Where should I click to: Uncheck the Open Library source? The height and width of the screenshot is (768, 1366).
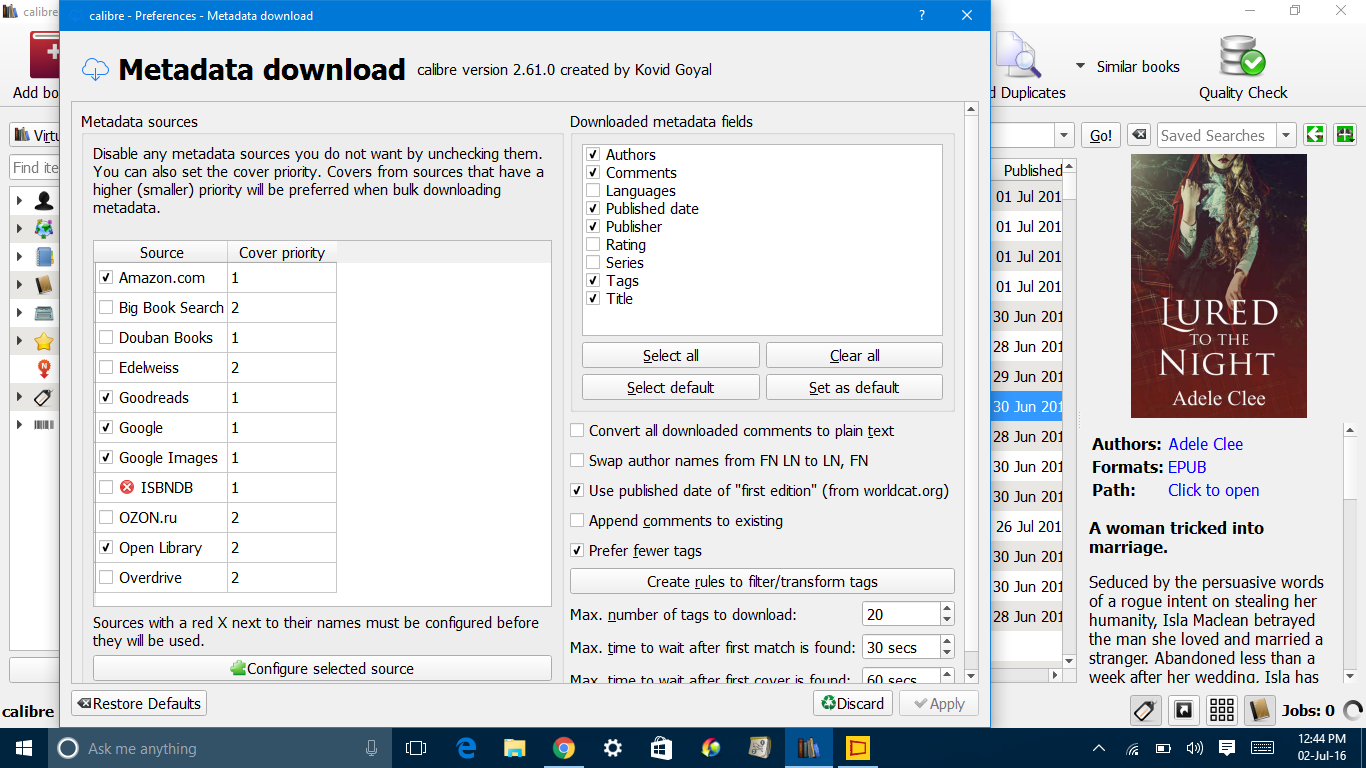pos(106,548)
